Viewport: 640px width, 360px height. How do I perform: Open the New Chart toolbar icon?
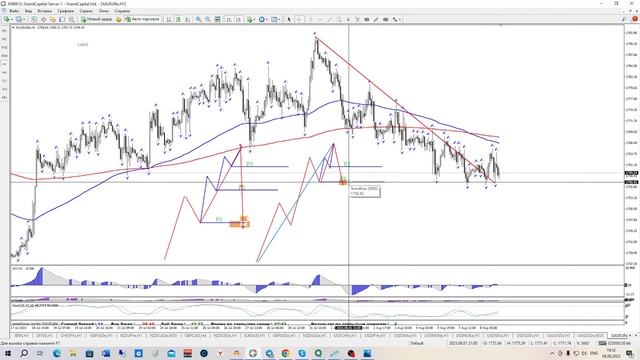(7, 19)
